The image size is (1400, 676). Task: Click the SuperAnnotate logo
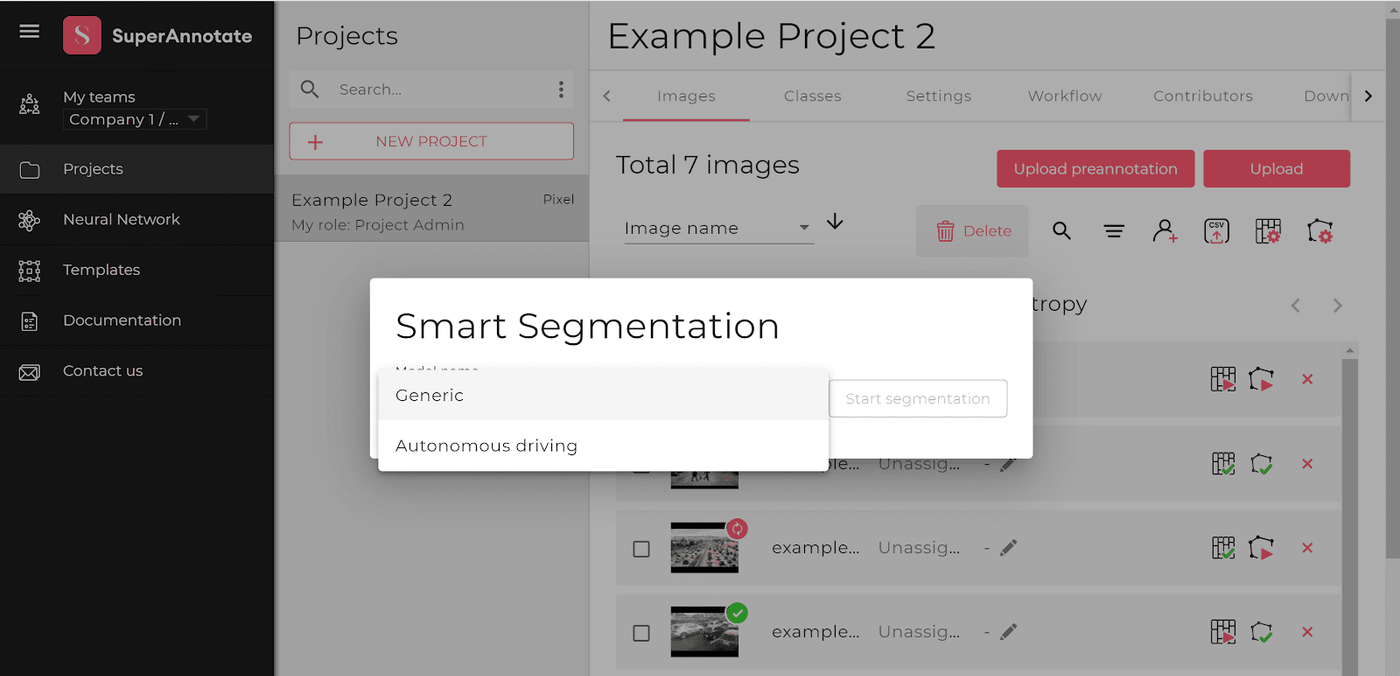(158, 36)
